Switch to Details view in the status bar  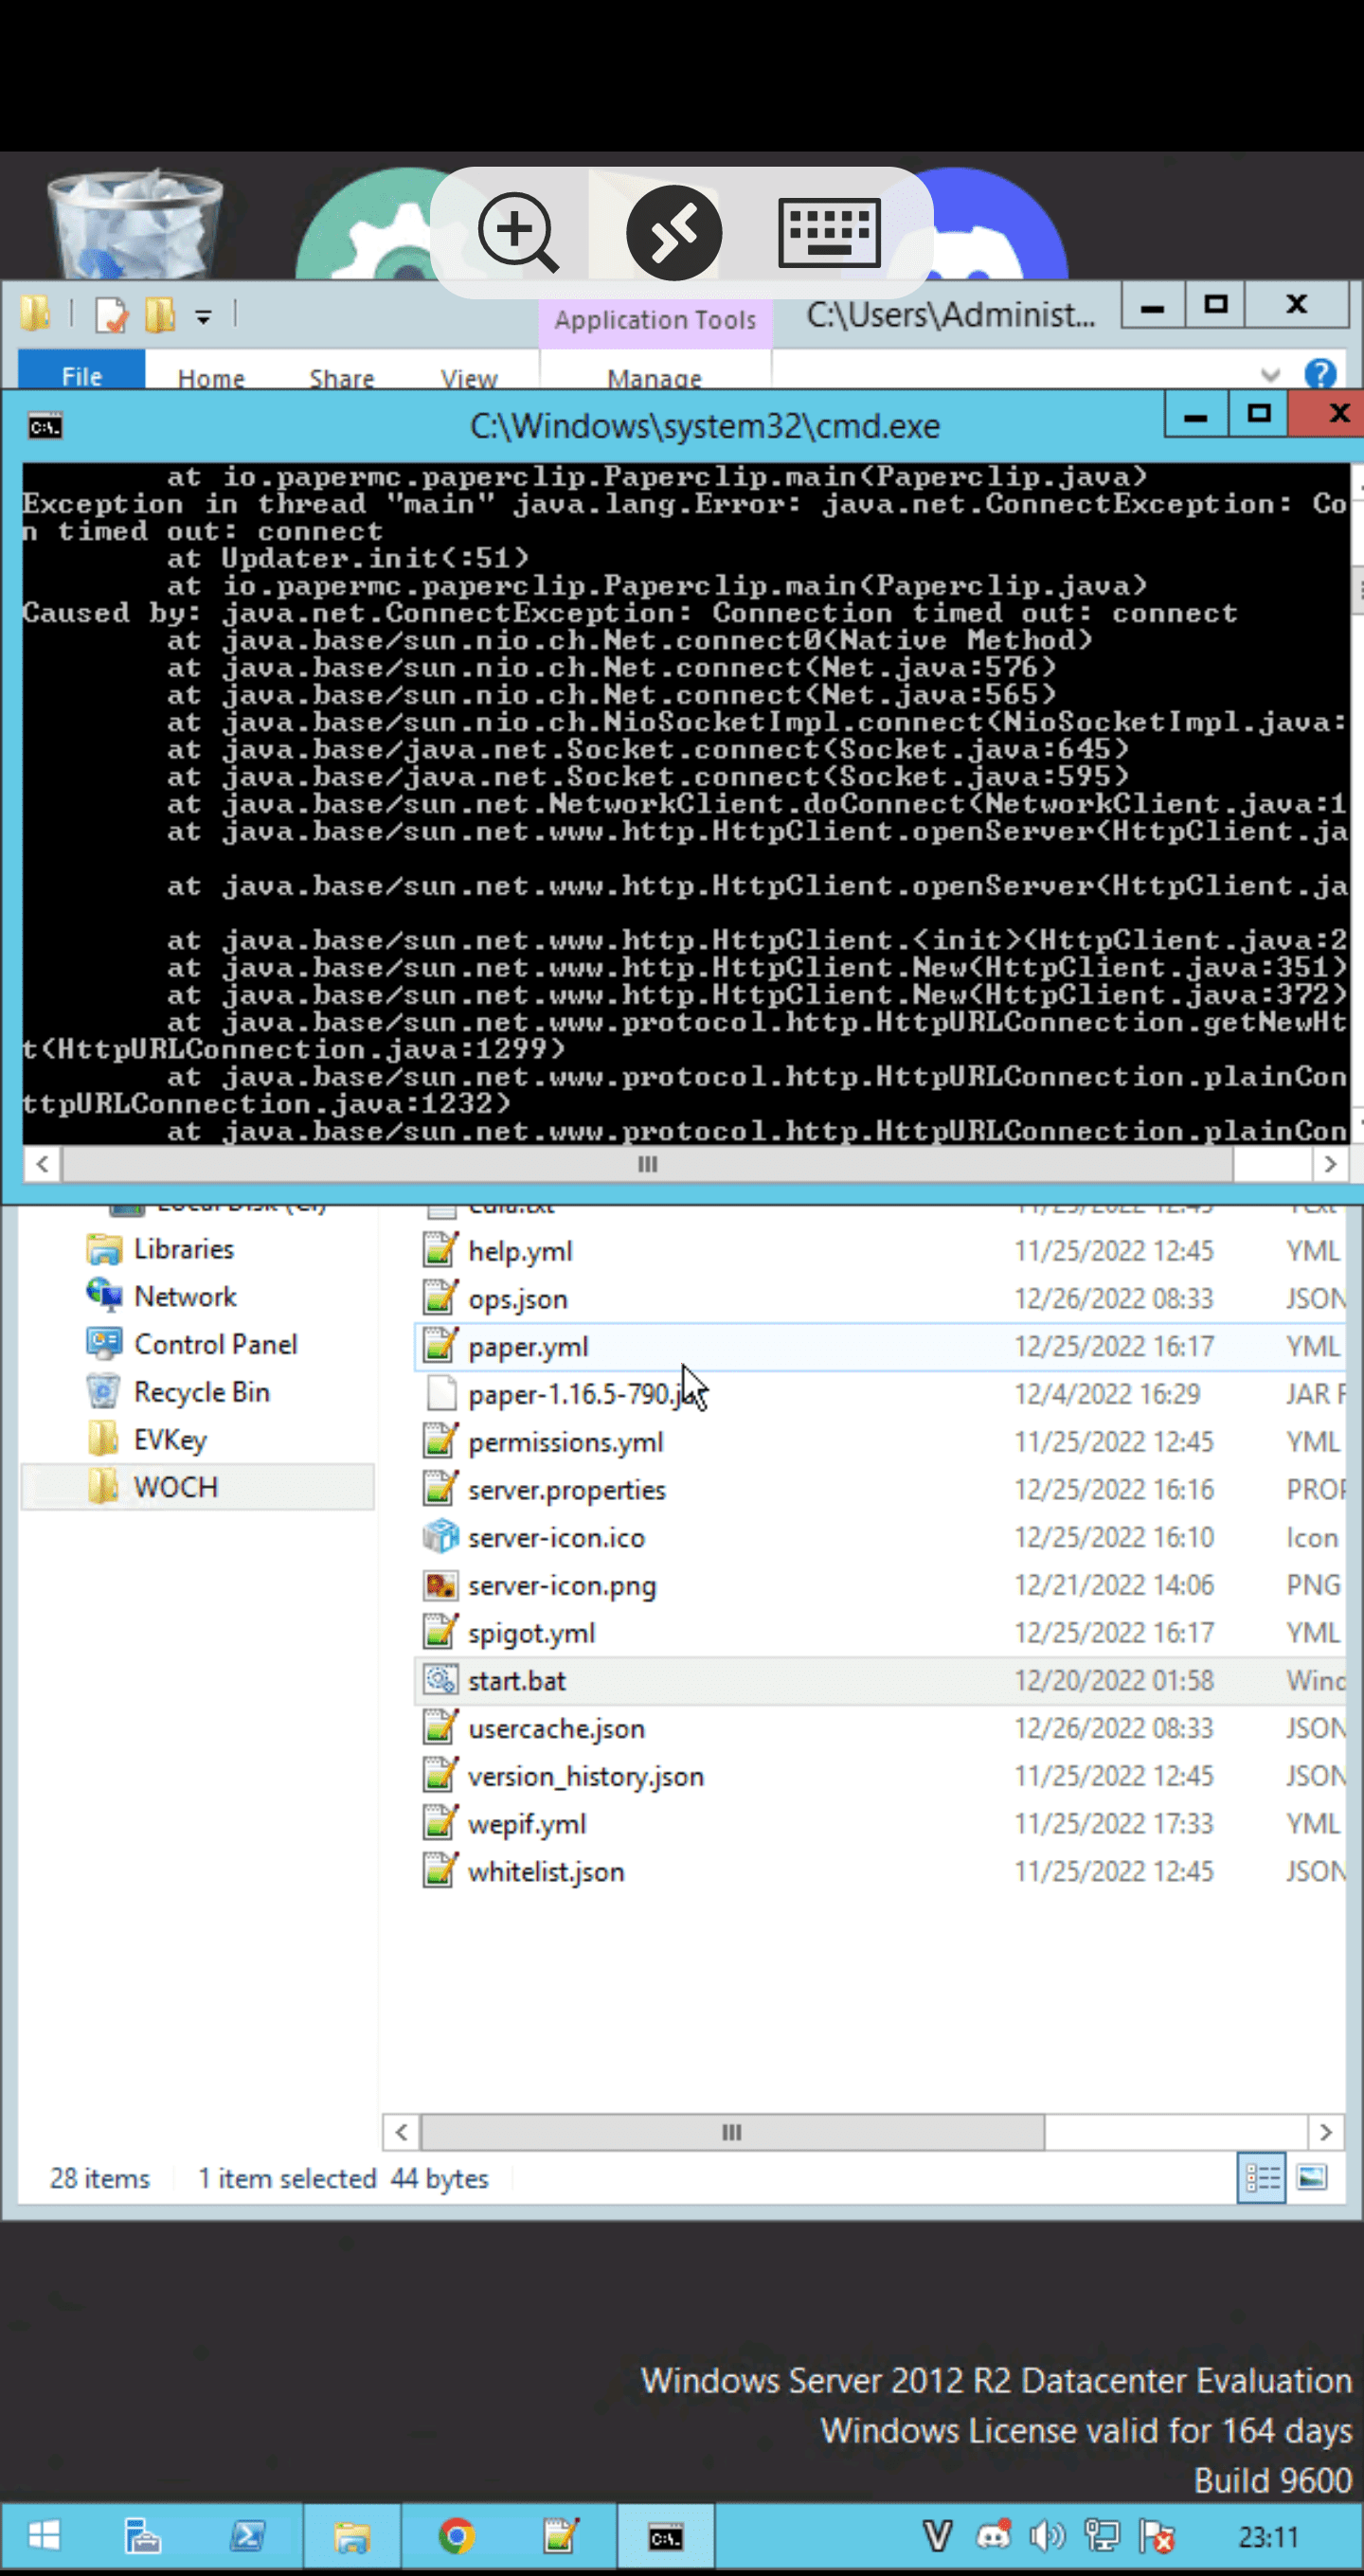tap(1262, 2177)
